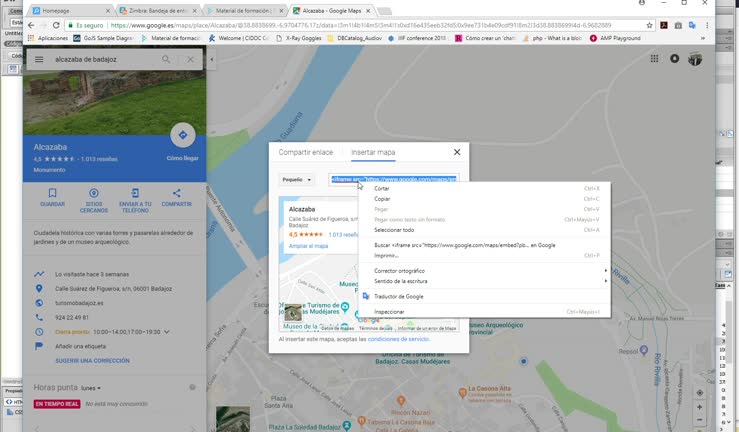The width and height of the screenshot is (739, 432).
Task: Click 1.013 reseñas reviews link
Action: tap(99, 159)
